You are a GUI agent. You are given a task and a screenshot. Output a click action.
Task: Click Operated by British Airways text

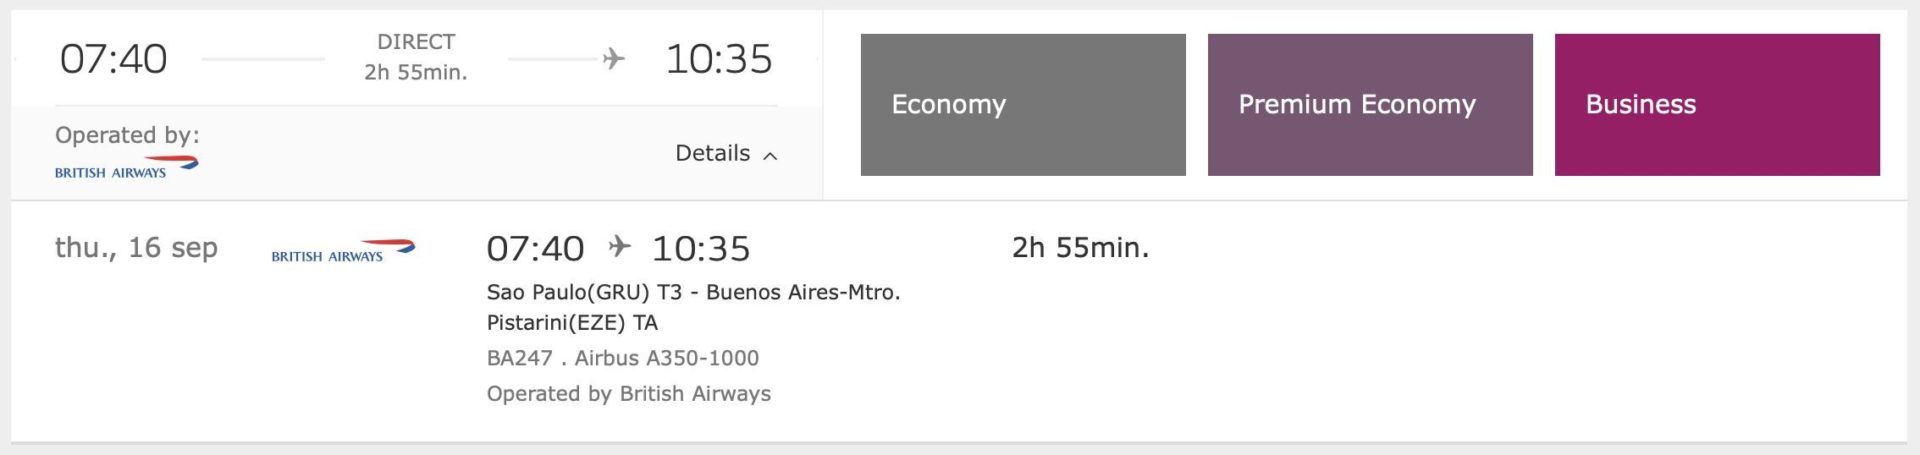[629, 394]
